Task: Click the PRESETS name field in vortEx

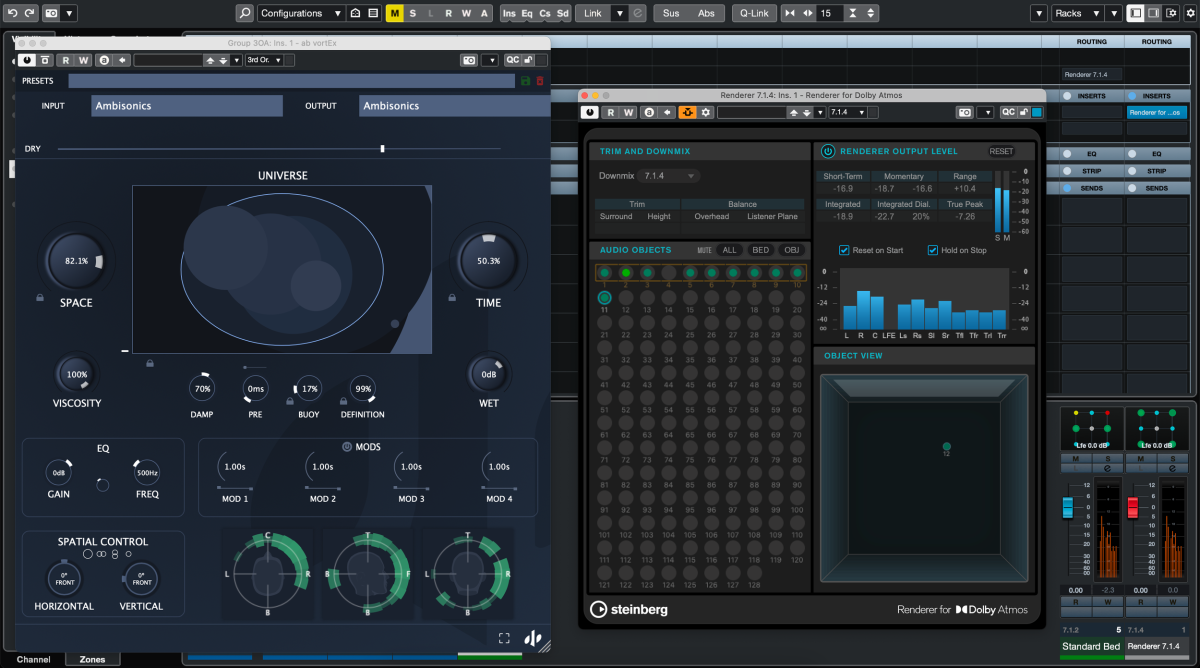Action: tap(292, 80)
